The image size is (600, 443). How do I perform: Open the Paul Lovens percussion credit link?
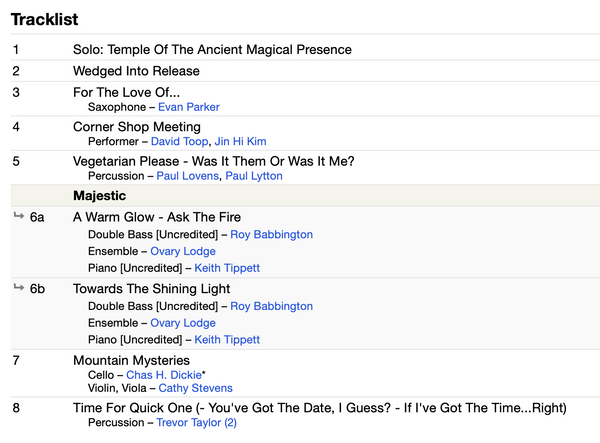pyautogui.click(x=188, y=176)
